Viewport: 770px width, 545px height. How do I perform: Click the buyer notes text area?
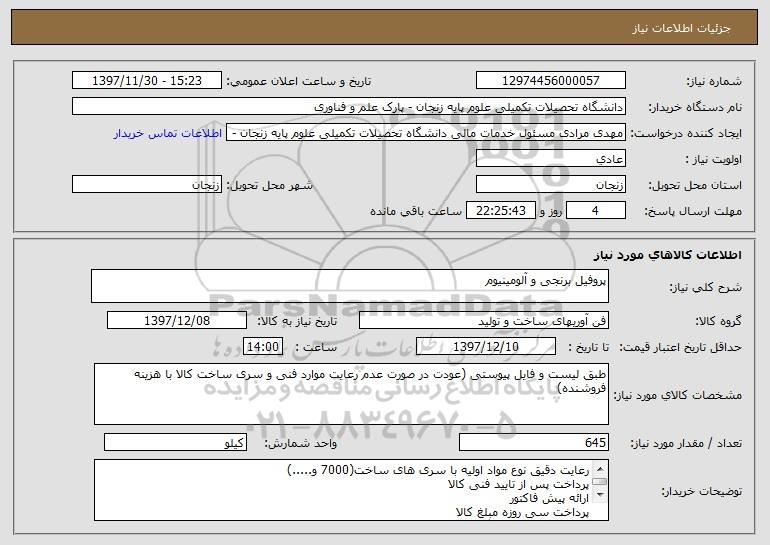[351, 490]
